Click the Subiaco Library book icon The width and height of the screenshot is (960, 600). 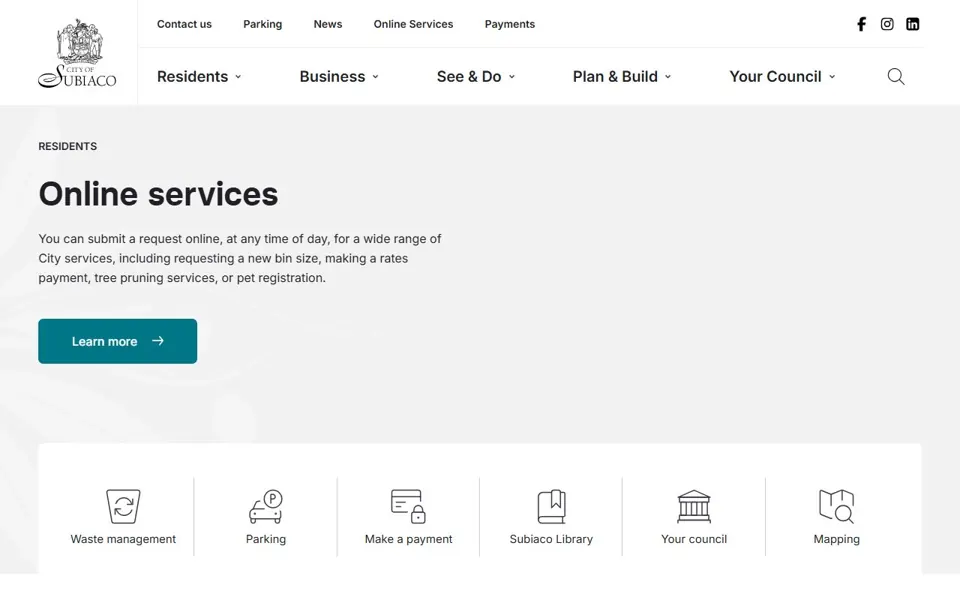pyautogui.click(x=551, y=506)
